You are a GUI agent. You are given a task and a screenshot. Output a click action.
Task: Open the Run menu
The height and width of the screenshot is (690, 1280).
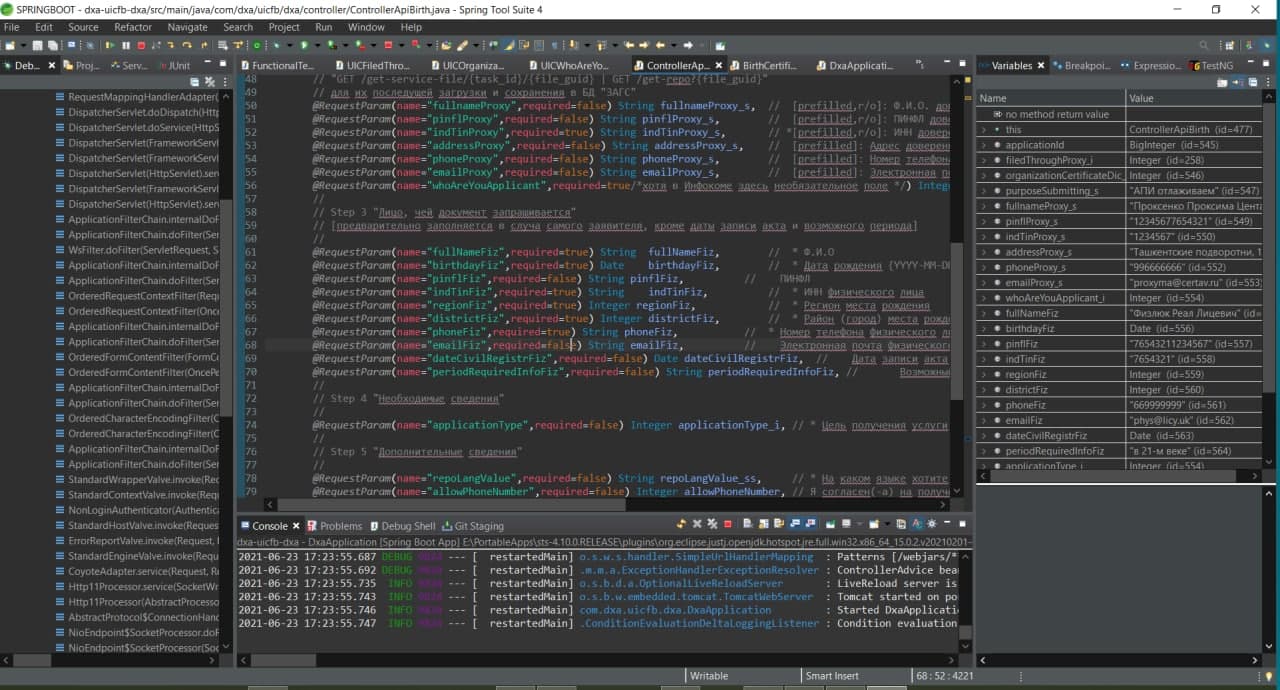pos(323,27)
